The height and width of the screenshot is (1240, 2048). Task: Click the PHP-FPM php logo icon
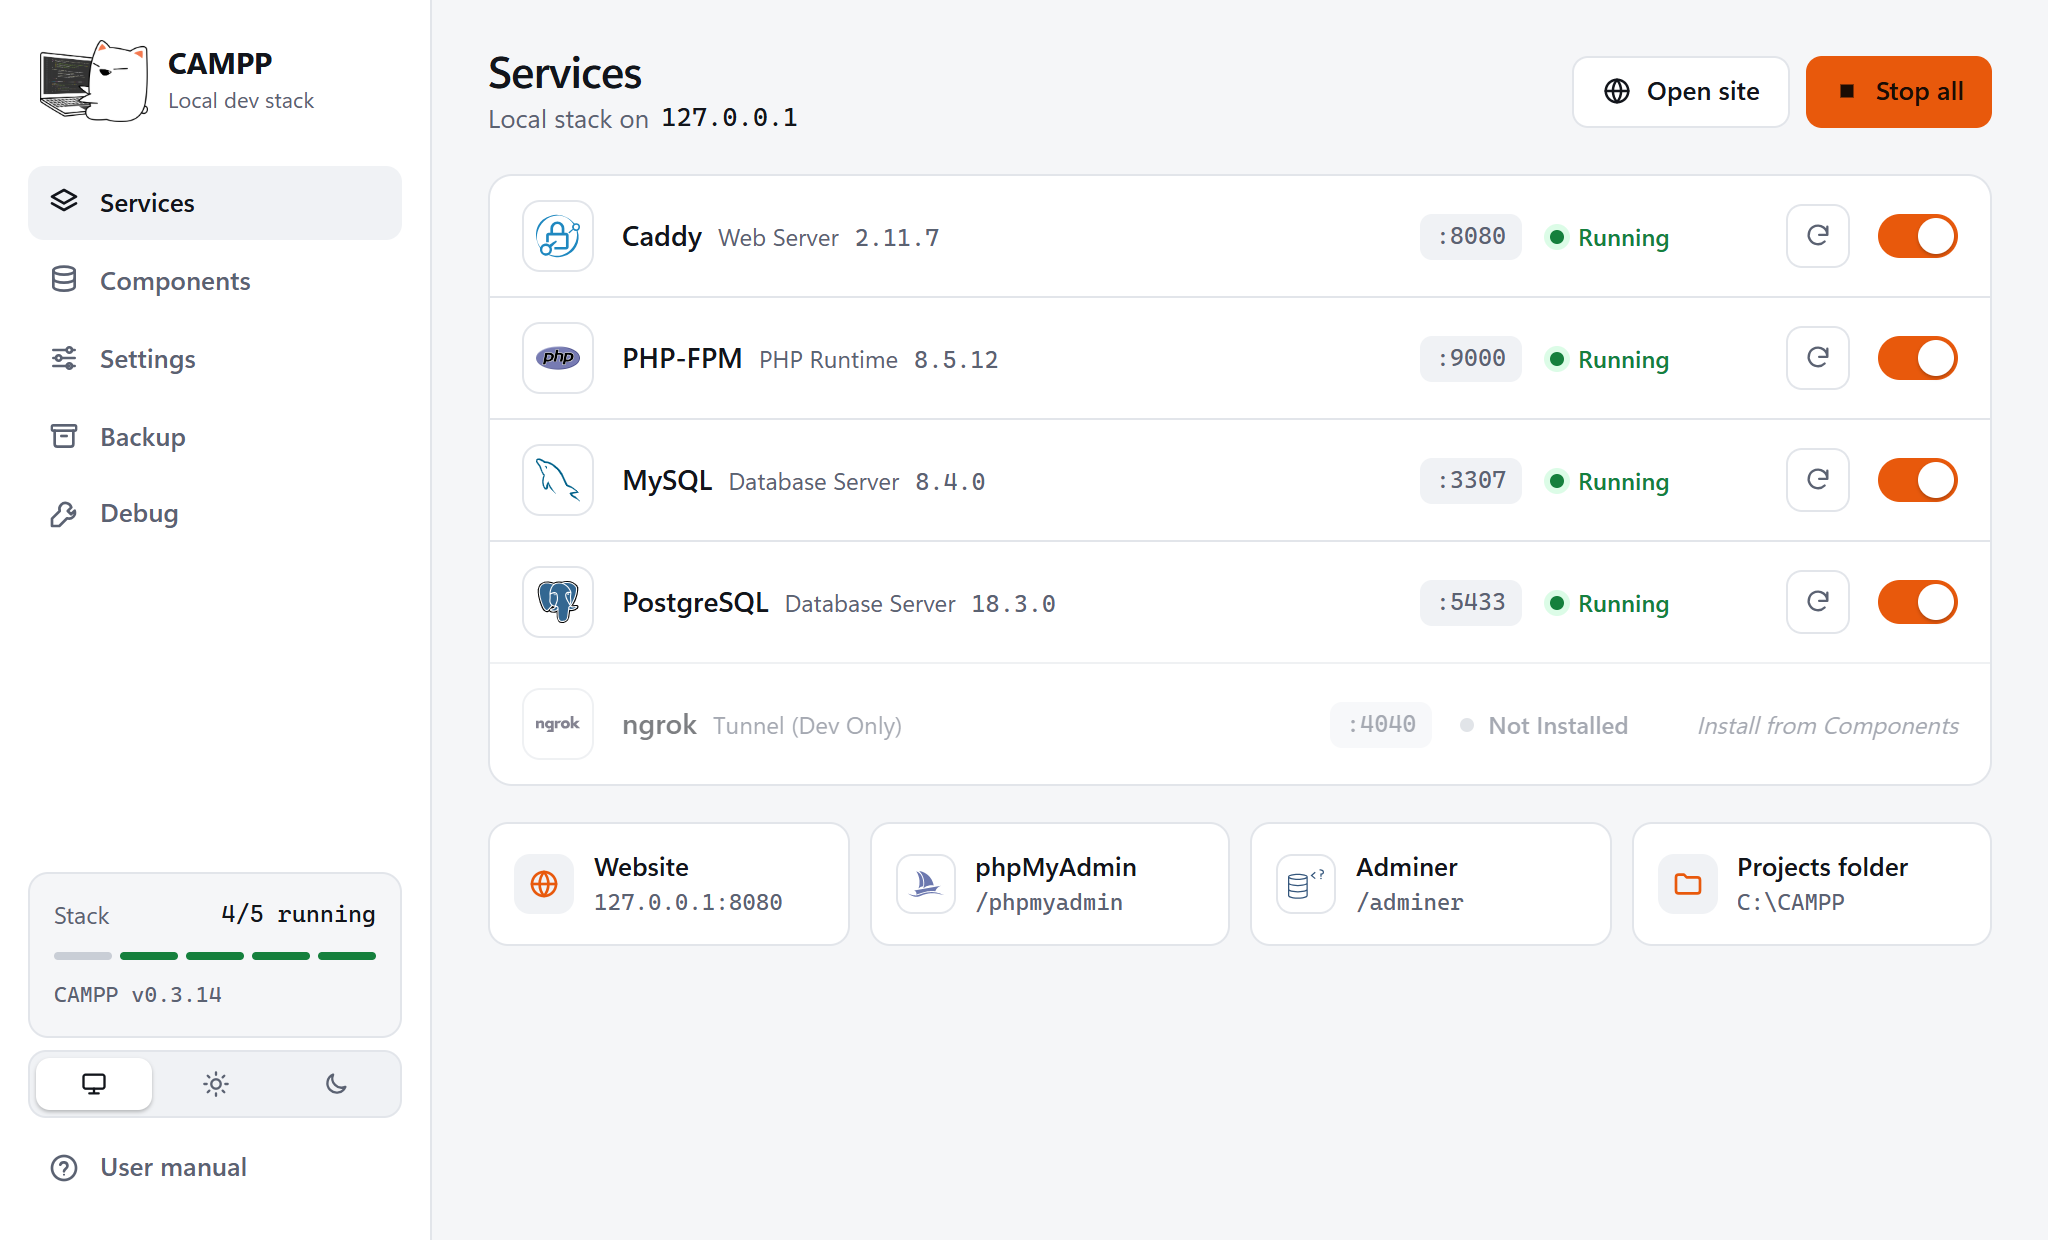558,358
